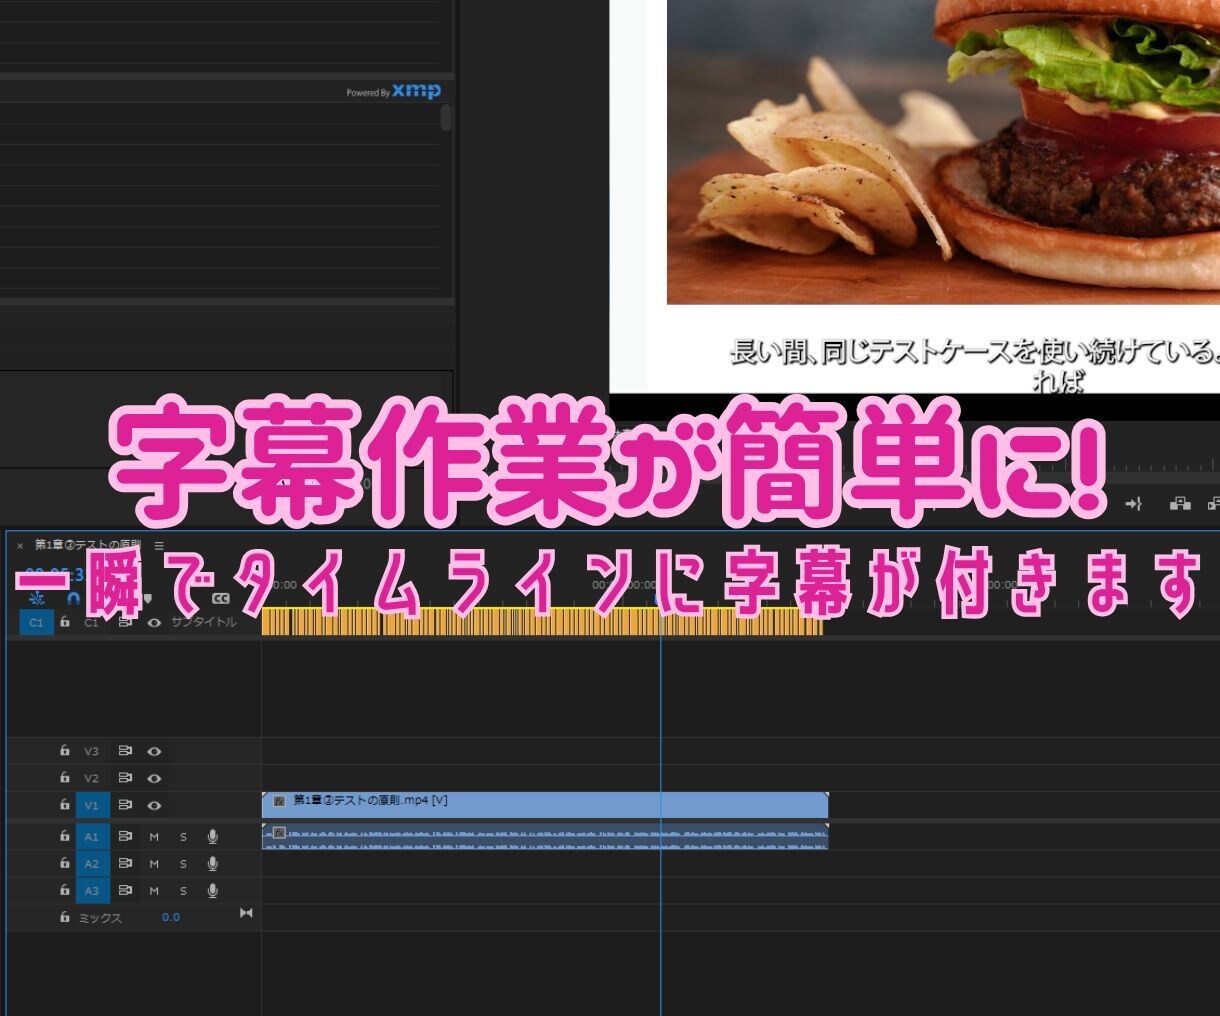Toggle lock on track V1
Screen dimensions: 1220x1016
click(65, 805)
